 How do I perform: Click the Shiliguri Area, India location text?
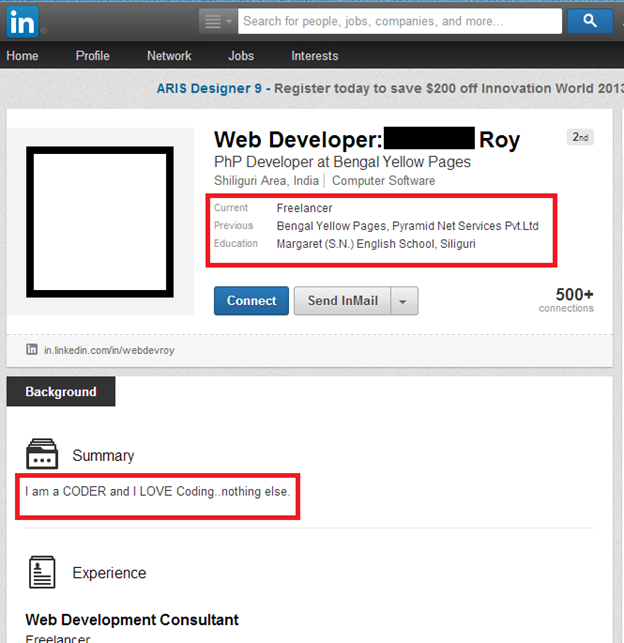[266, 180]
